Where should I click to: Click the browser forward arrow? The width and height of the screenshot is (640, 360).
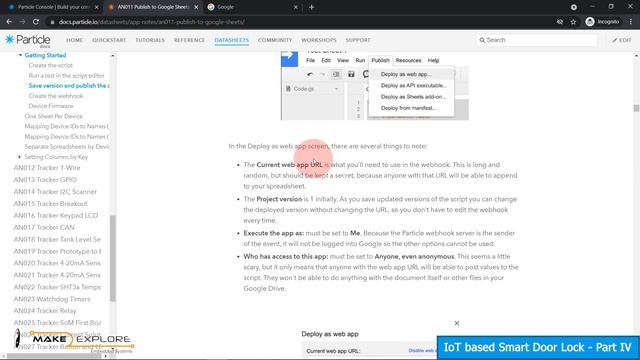coord(22,22)
